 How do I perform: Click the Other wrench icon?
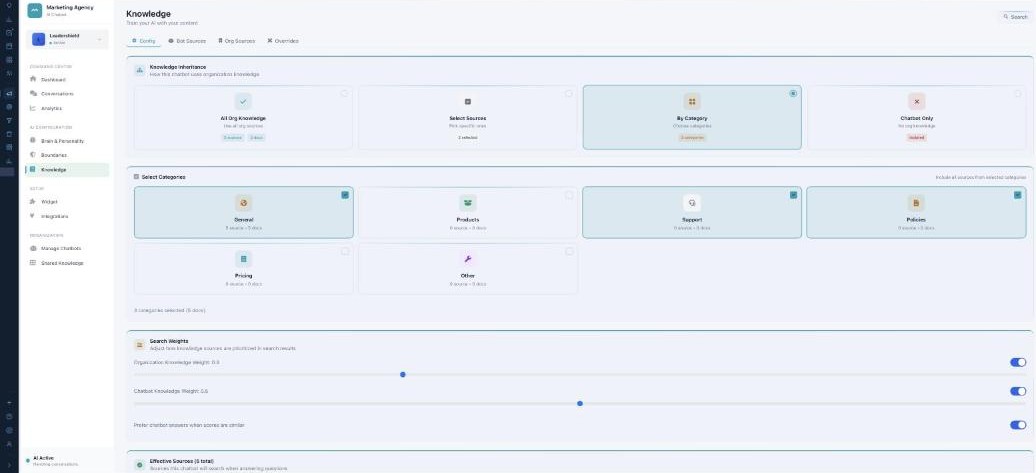pyautogui.click(x=468, y=259)
